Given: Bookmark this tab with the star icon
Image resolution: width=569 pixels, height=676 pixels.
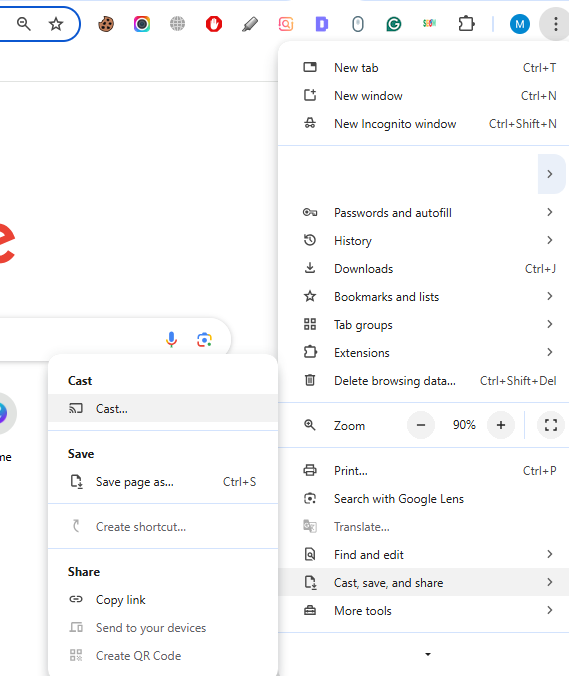Looking at the screenshot, I should tap(56, 24).
